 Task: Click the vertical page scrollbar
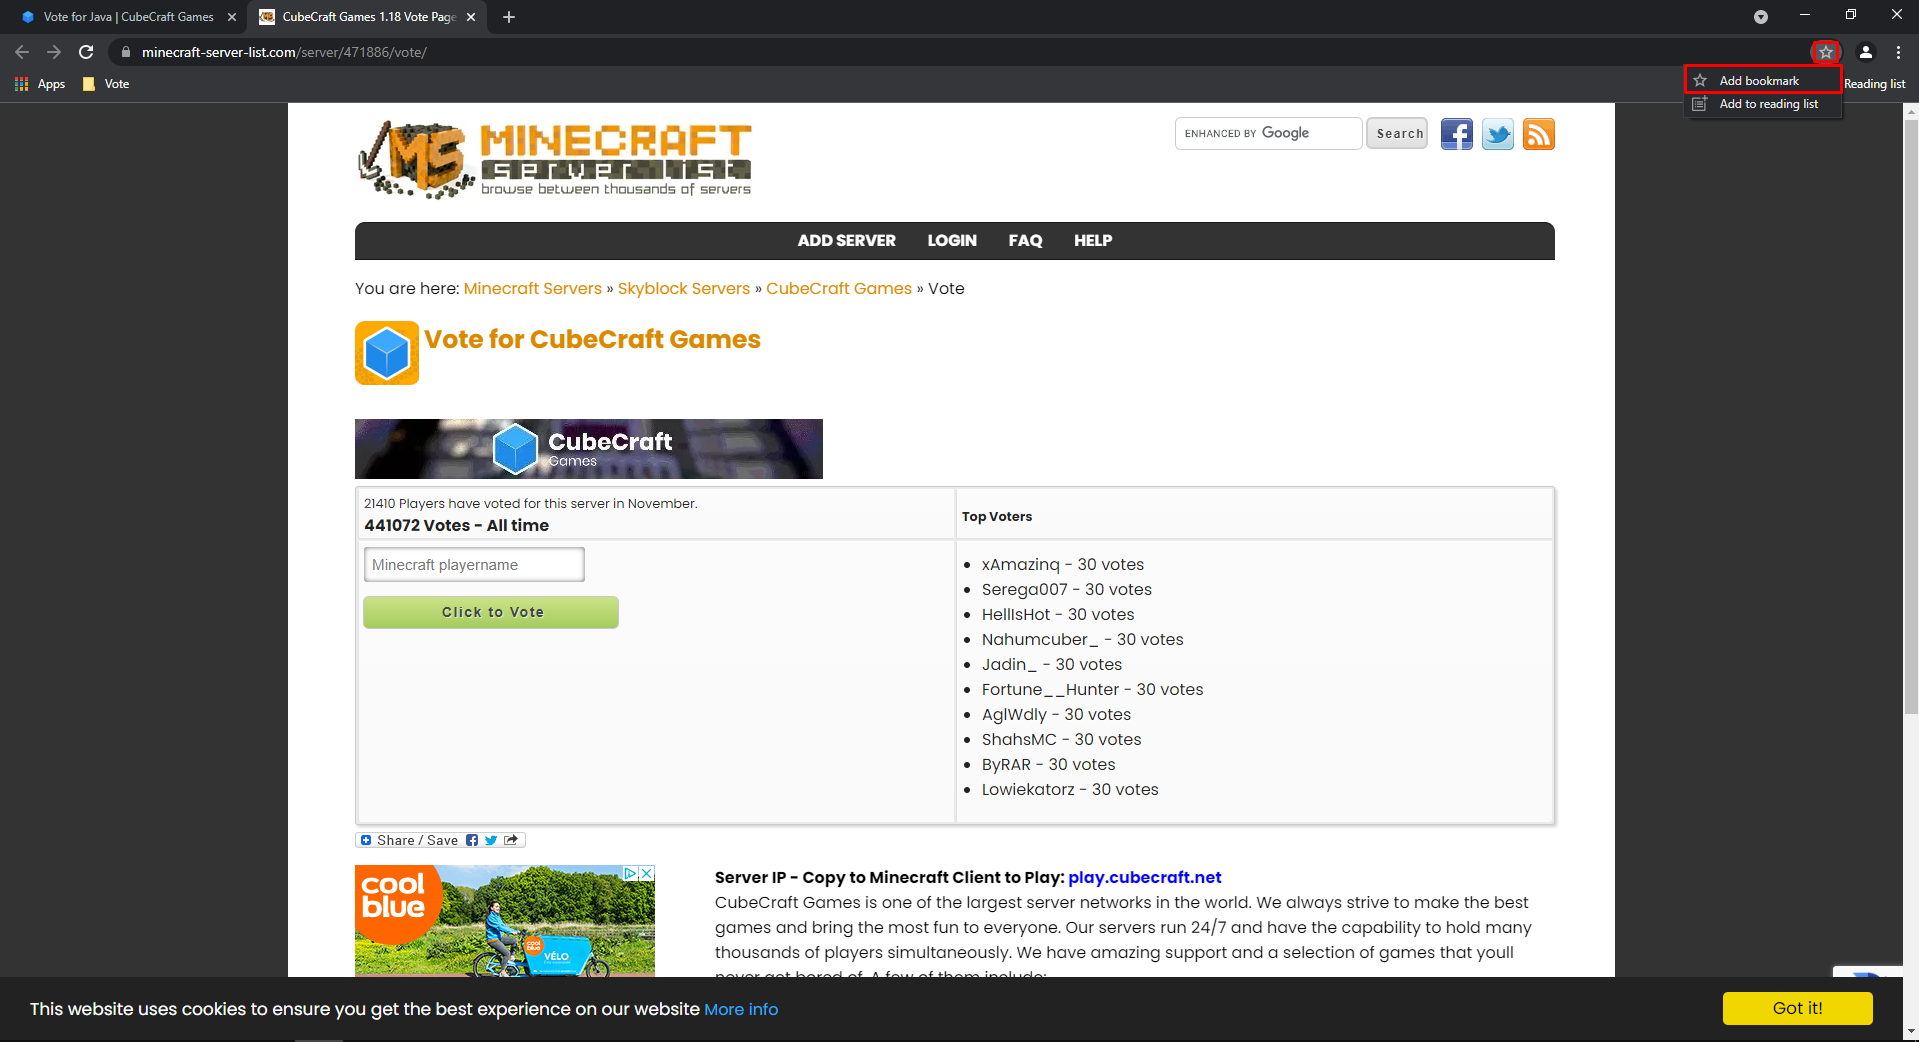(x=1911, y=415)
